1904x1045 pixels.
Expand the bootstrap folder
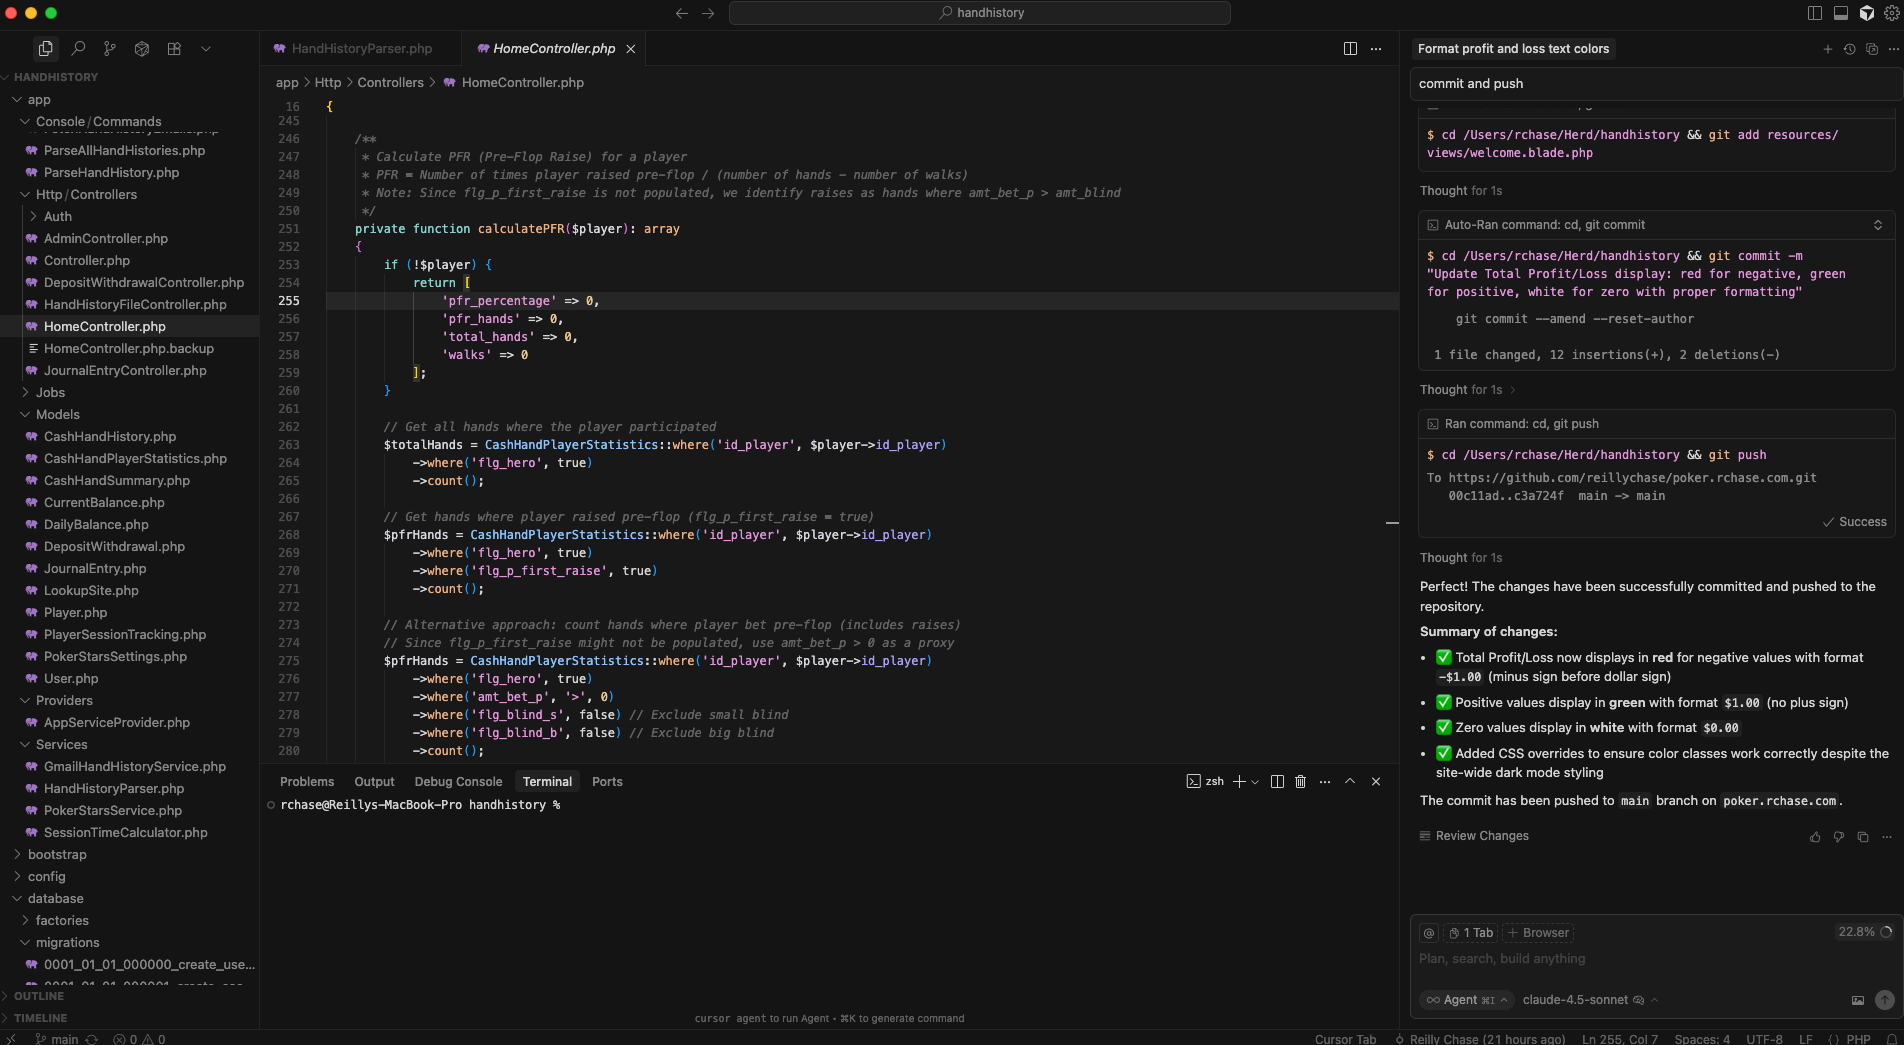coord(57,854)
